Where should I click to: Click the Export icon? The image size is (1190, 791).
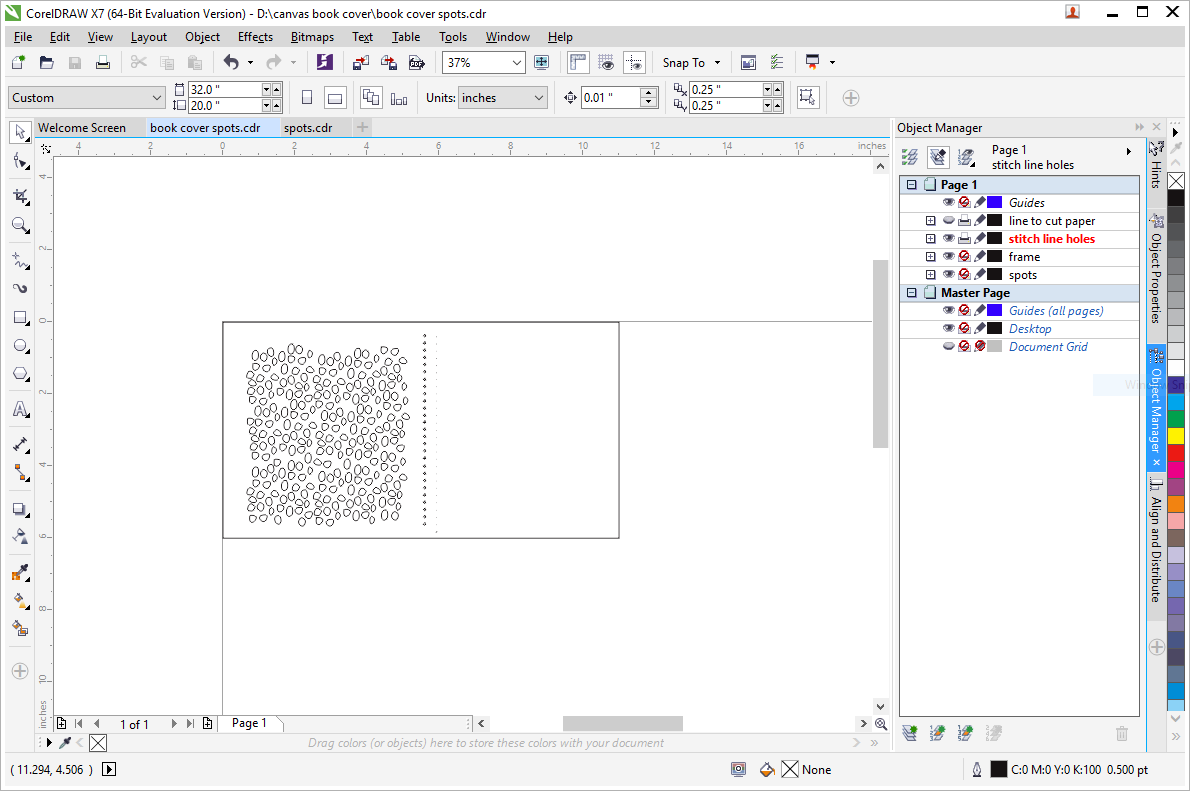click(389, 62)
